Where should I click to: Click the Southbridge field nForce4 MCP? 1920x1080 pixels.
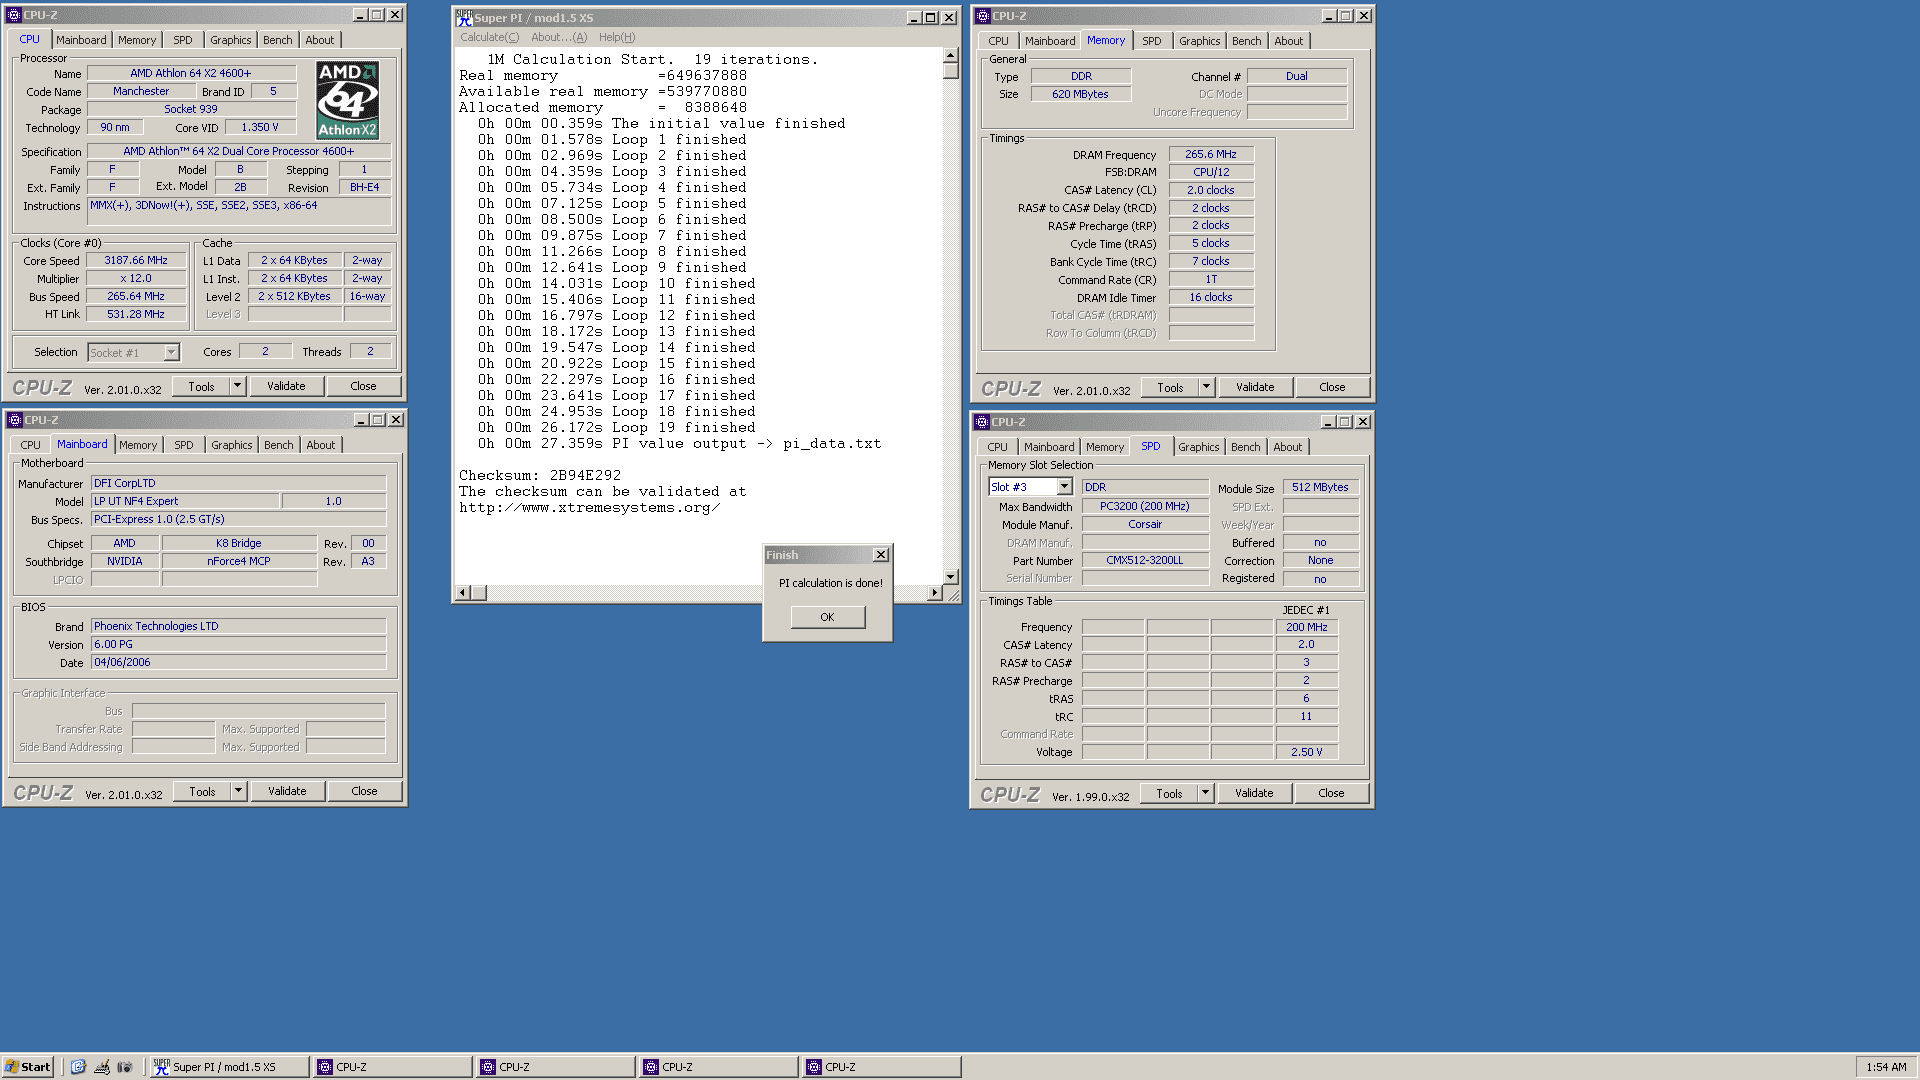(x=239, y=561)
